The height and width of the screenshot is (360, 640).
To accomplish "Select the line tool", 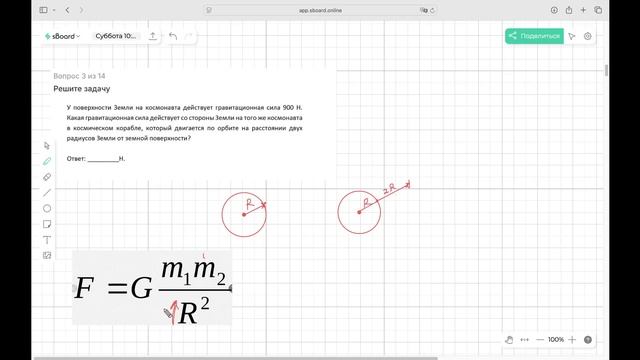I will tap(47, 193).
